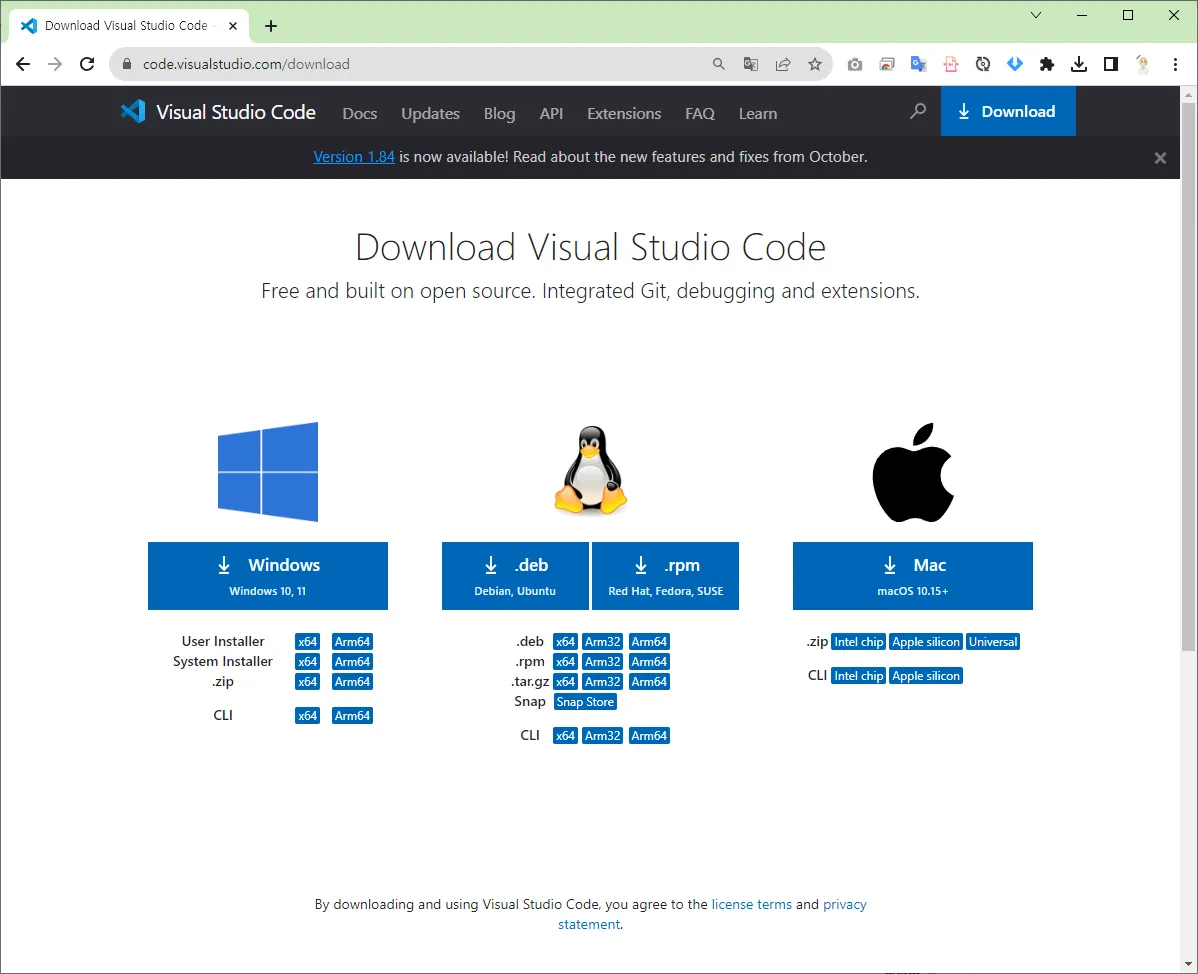The width and height of the screenshot is (1198, 974).
Task: Open the Docs menu item
Action: pos(360,113)
